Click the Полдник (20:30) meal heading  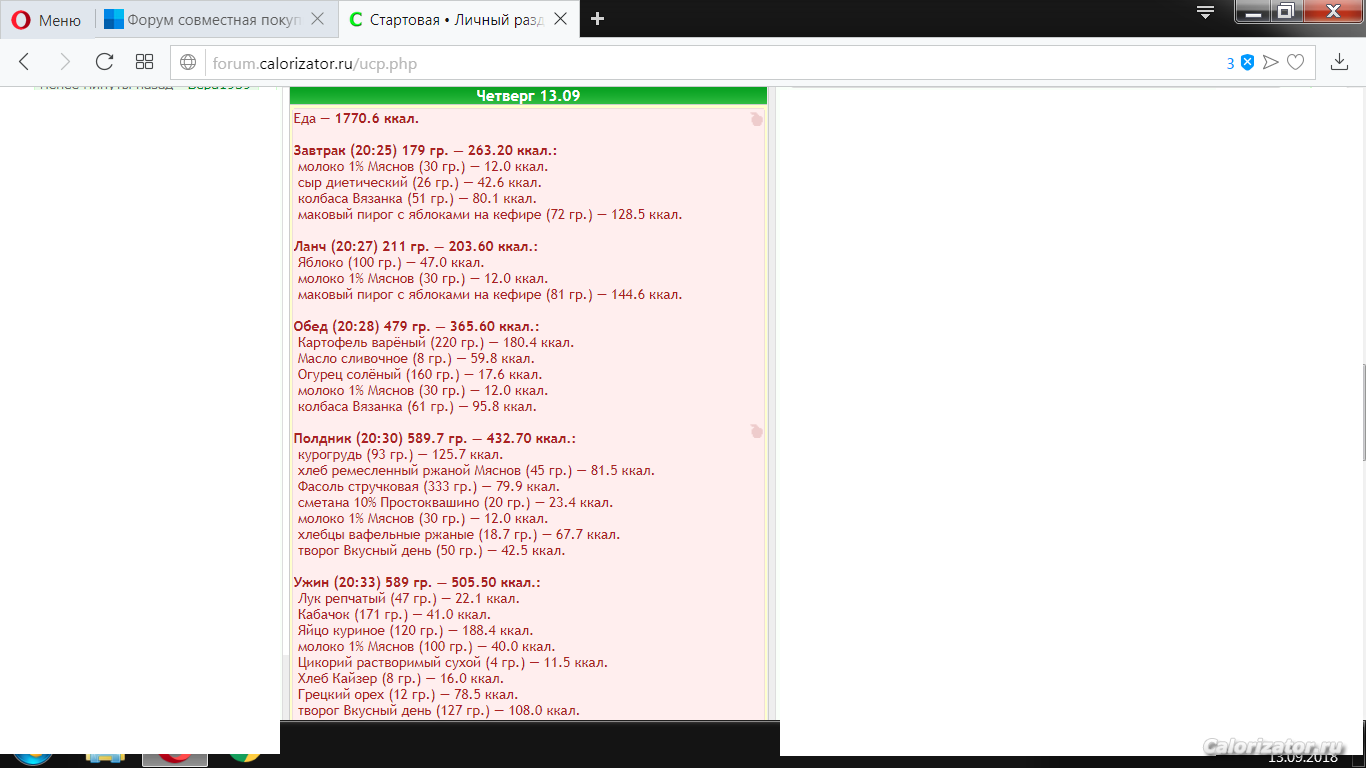[x=434, y=439]
